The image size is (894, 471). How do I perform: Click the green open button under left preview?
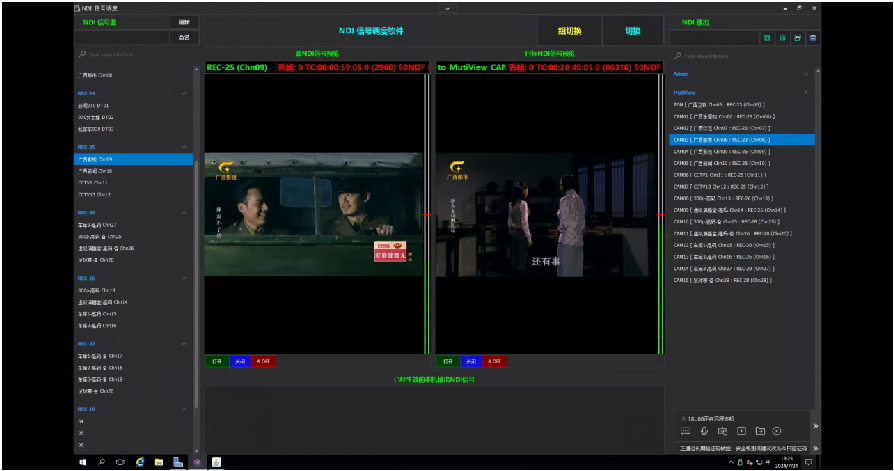[217, 362]
